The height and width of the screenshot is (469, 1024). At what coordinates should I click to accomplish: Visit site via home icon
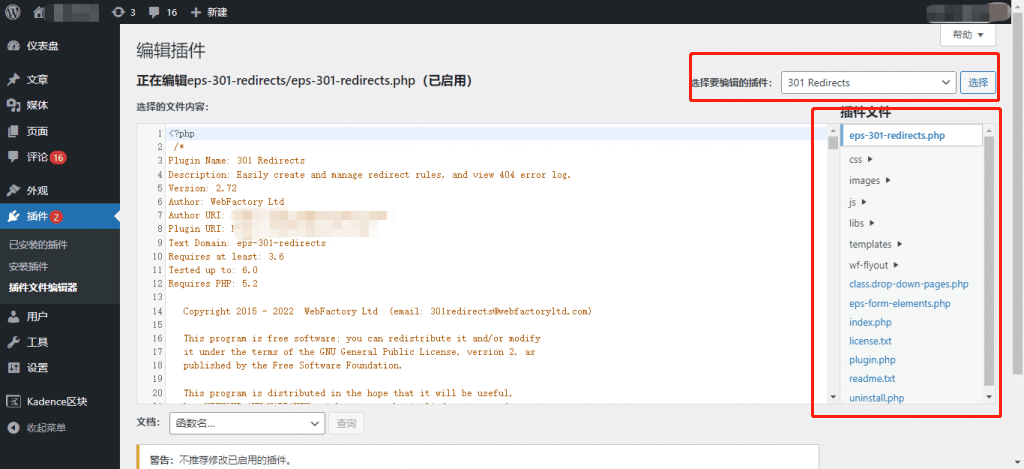[40, 12]
